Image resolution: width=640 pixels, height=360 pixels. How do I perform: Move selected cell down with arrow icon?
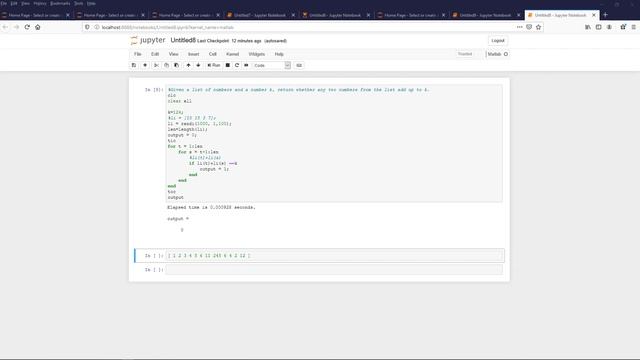tap(198, 65)
